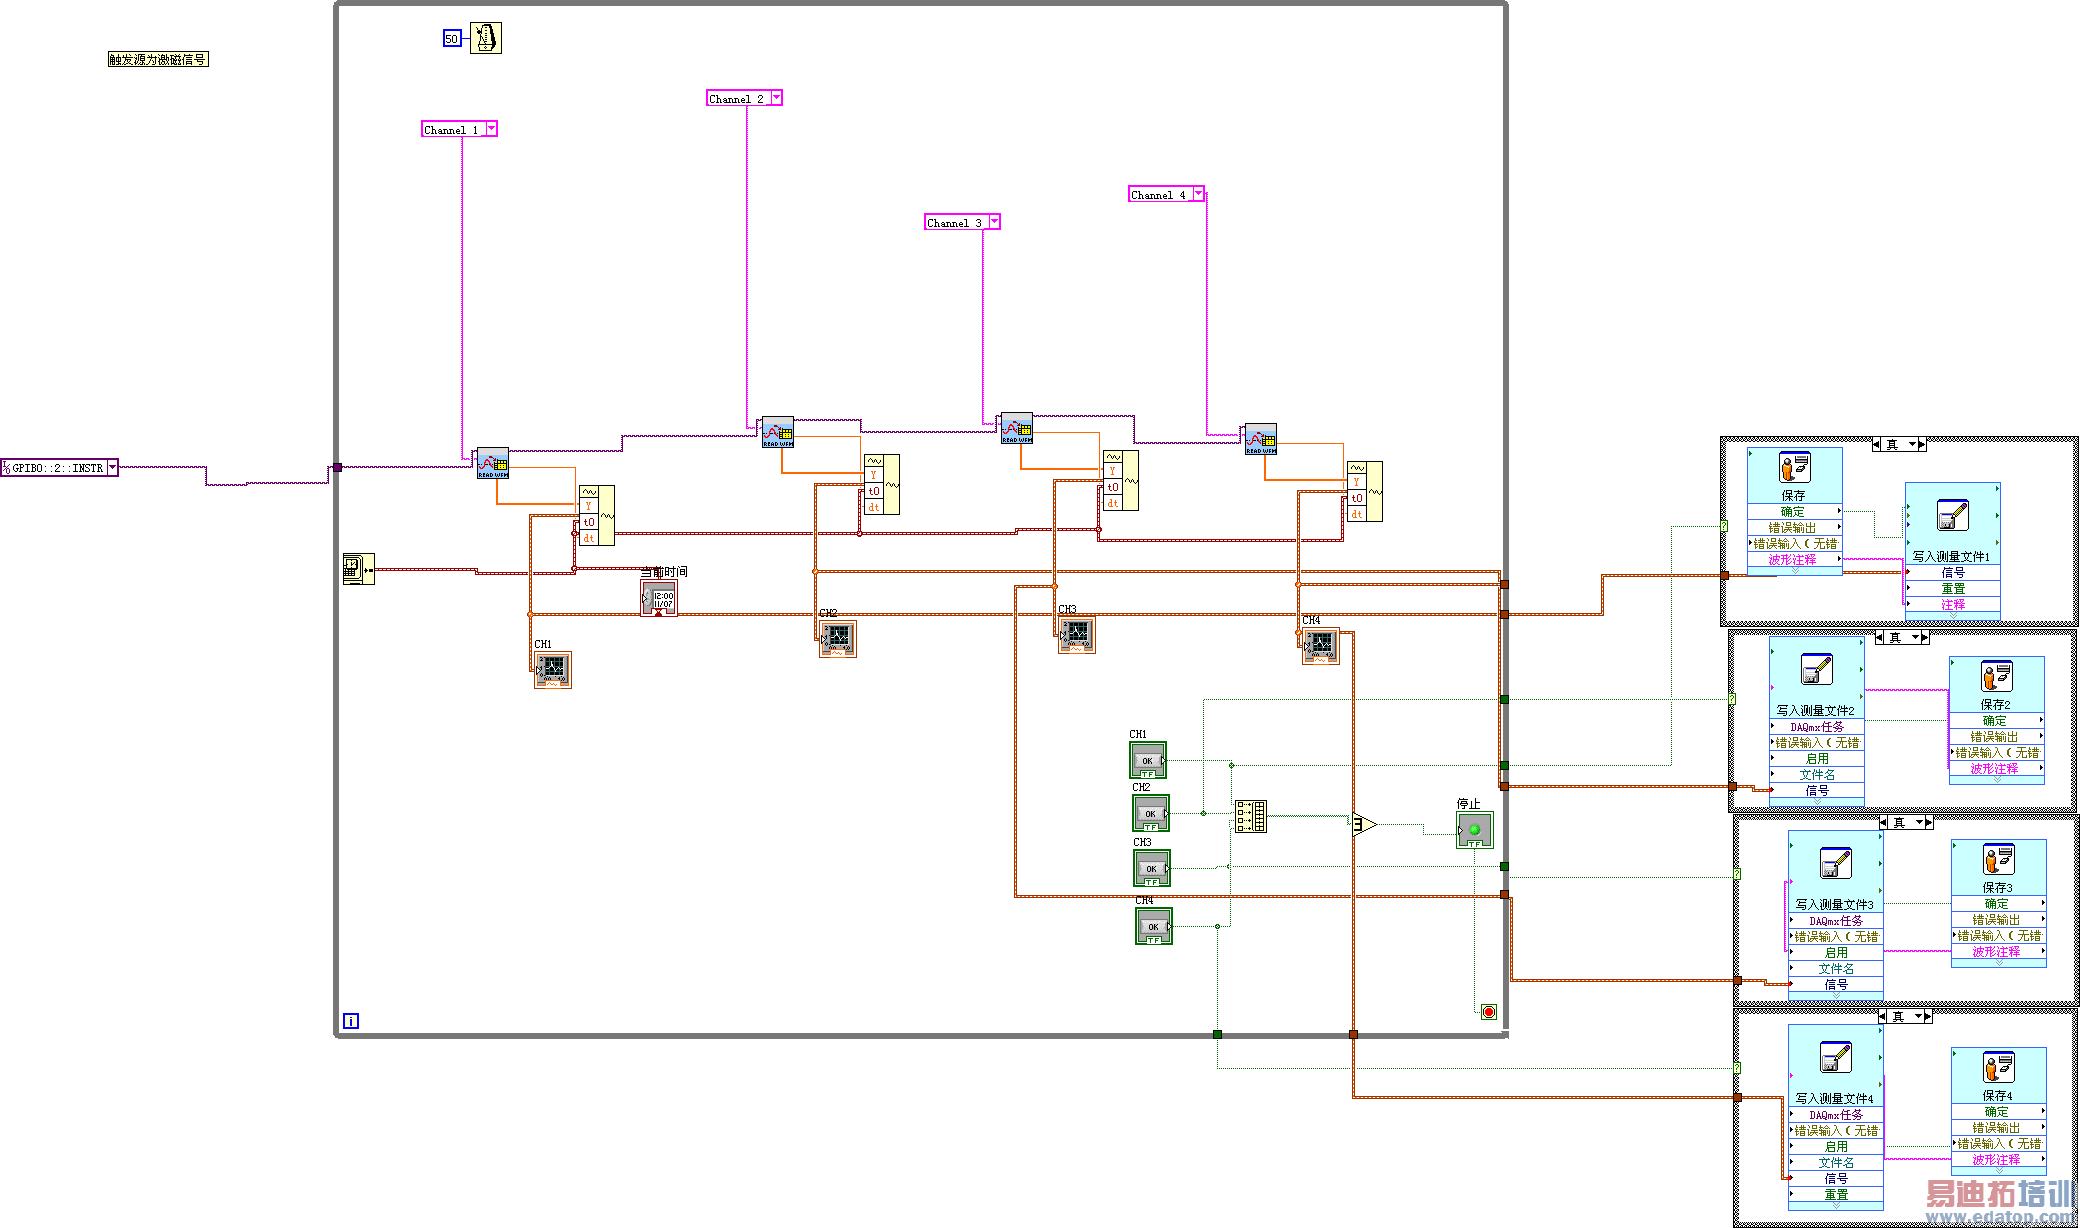Select the CH1 waveform graph indicator

point(553,670)
